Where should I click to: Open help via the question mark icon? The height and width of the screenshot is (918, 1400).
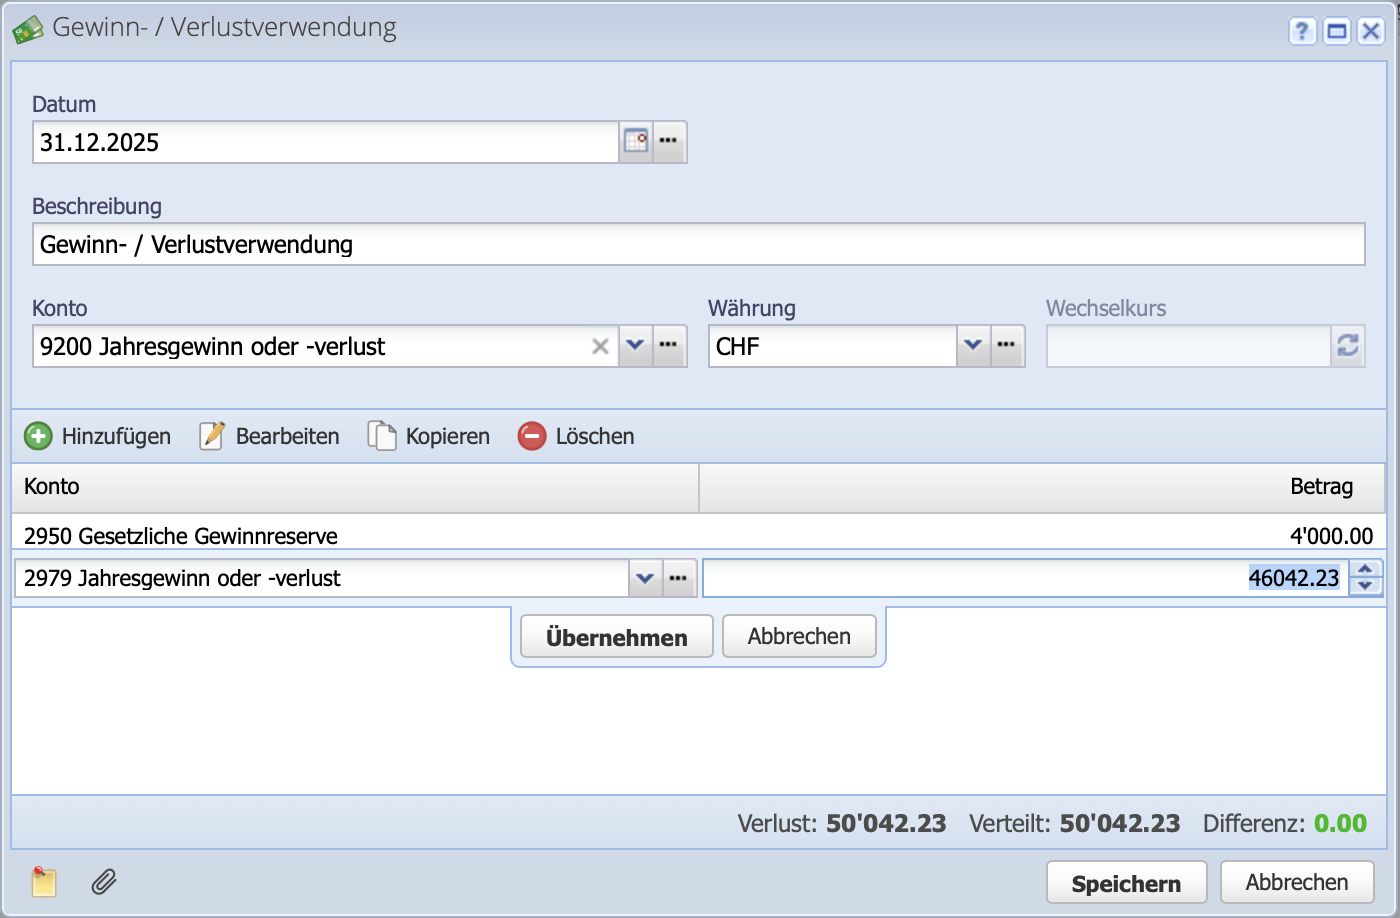(x=1302, y=31)
